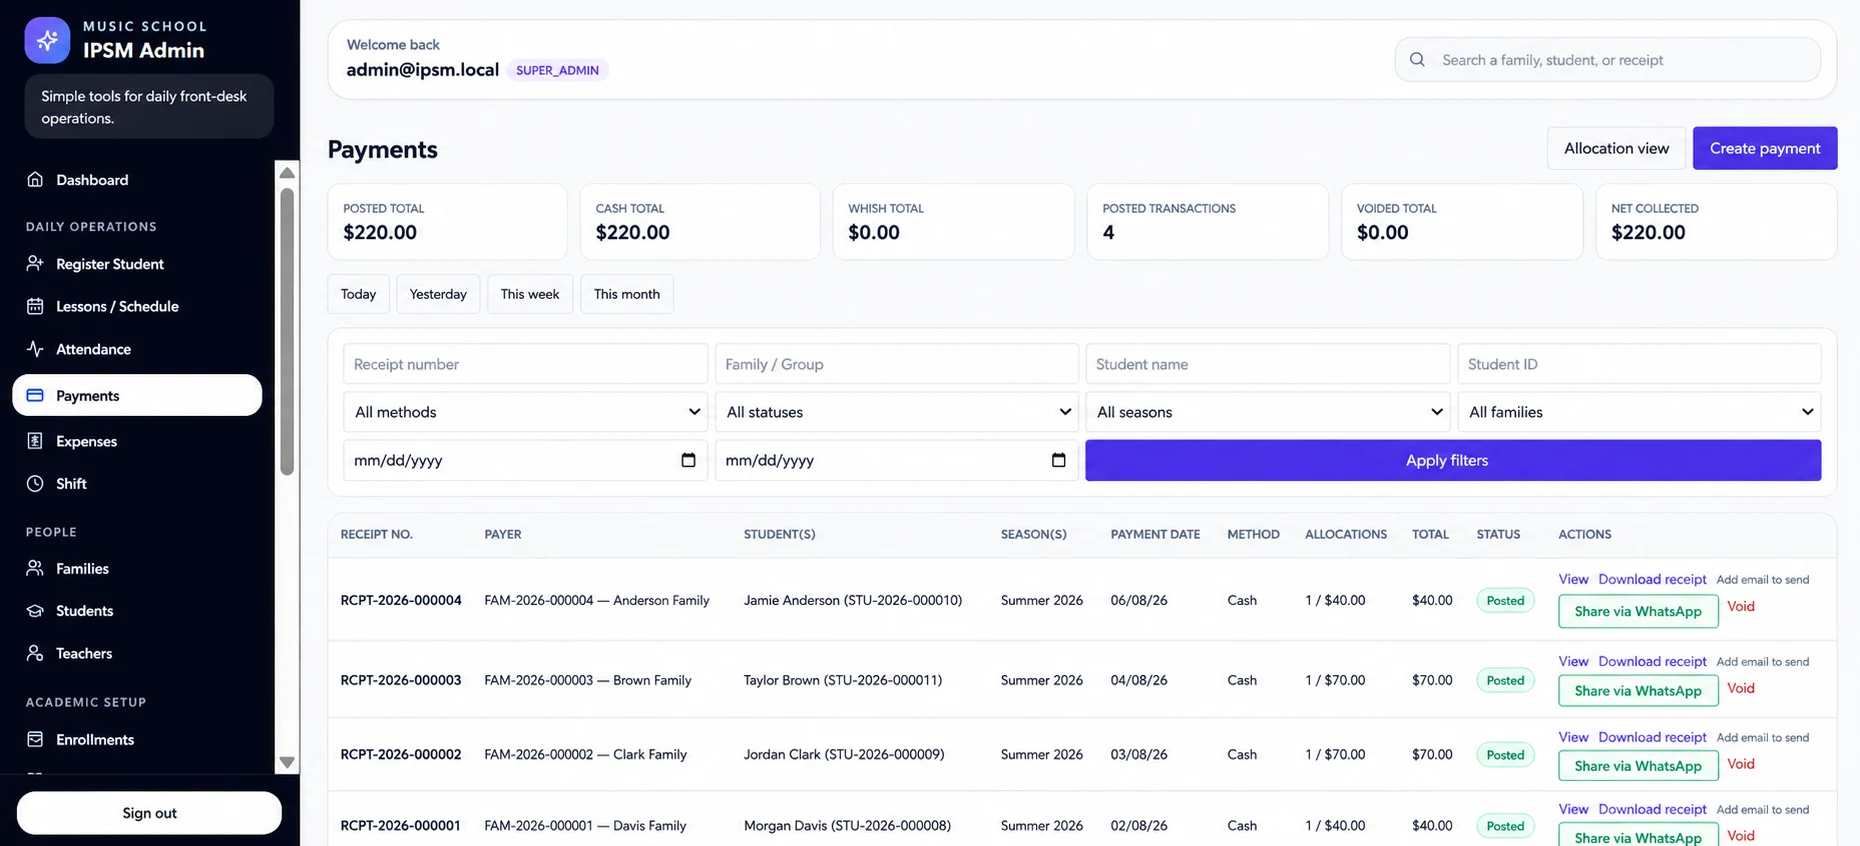View the Anderson Family payment
This screenshot has height=846, width=1860.
coord(1573,579)
